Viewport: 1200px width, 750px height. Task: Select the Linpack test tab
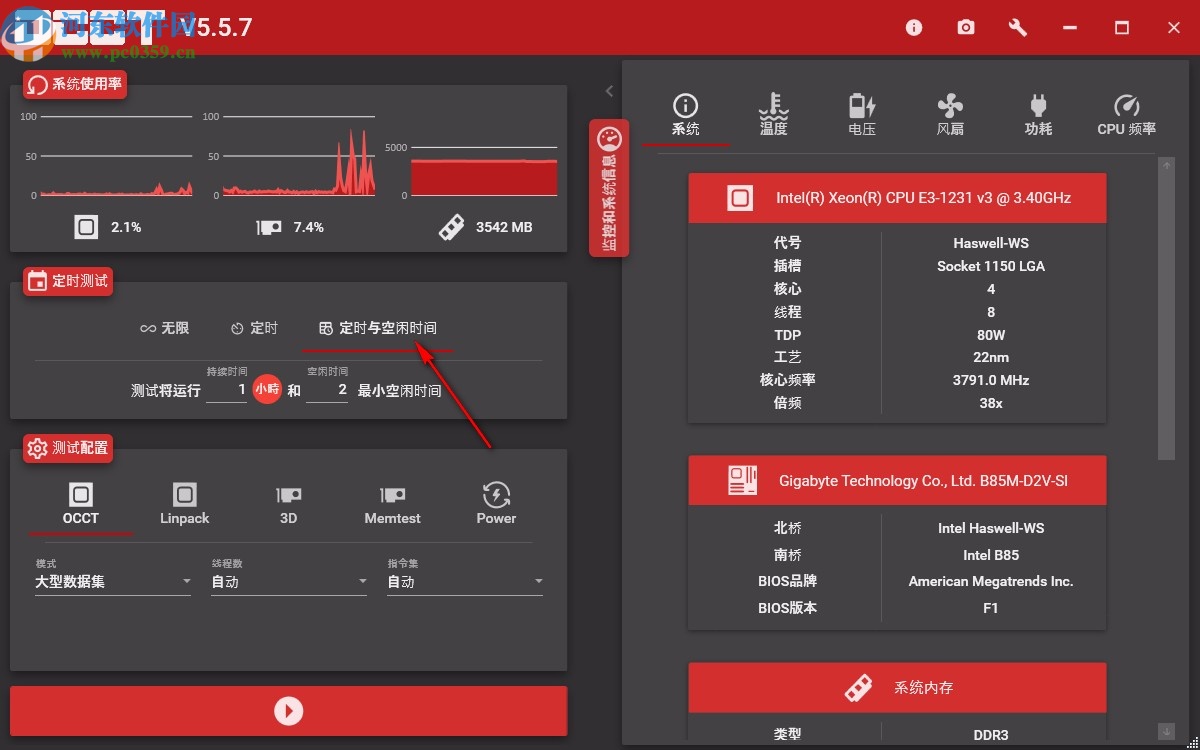point(184,503)
